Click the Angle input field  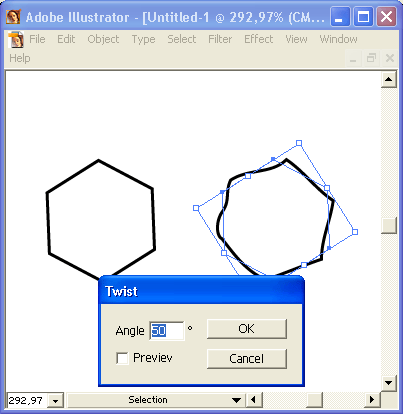point(167,331)
